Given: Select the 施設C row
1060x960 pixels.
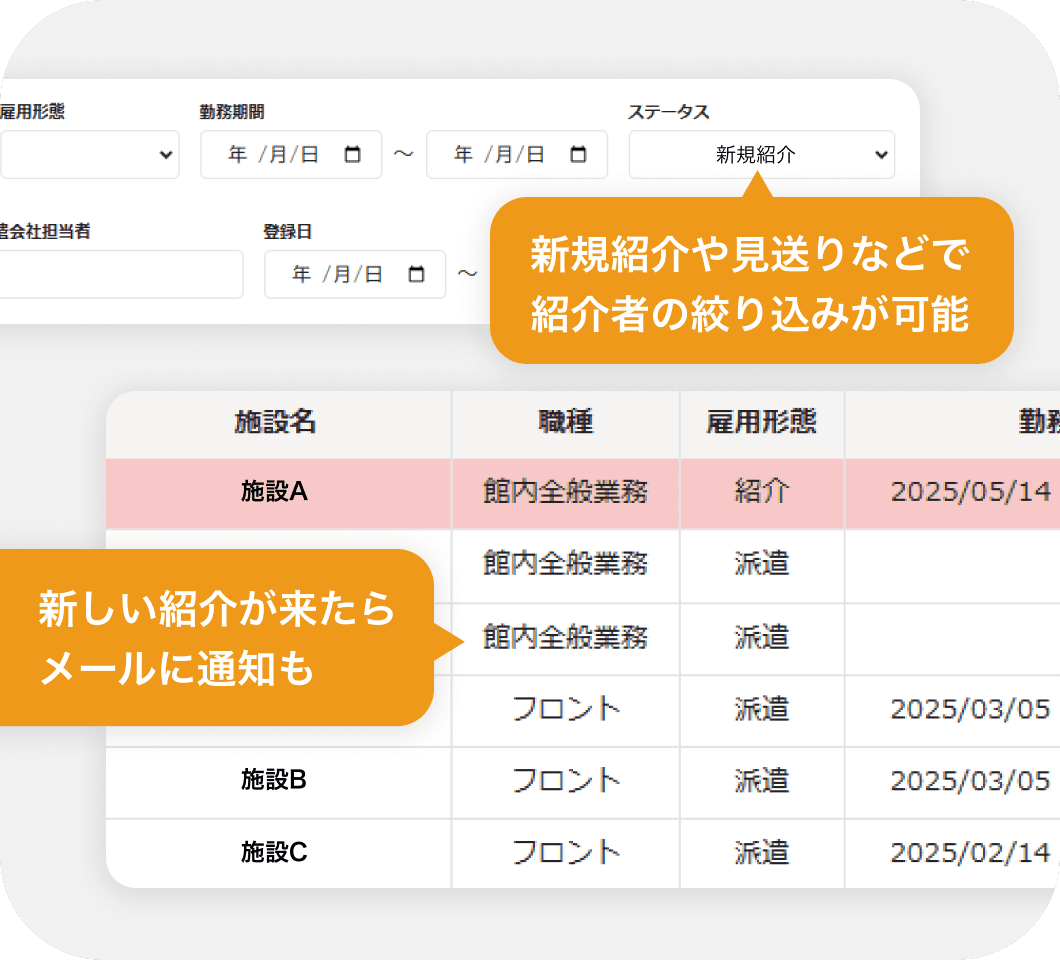Looking at the screenshot, I should pyautogui.click(x=274, y=852).
